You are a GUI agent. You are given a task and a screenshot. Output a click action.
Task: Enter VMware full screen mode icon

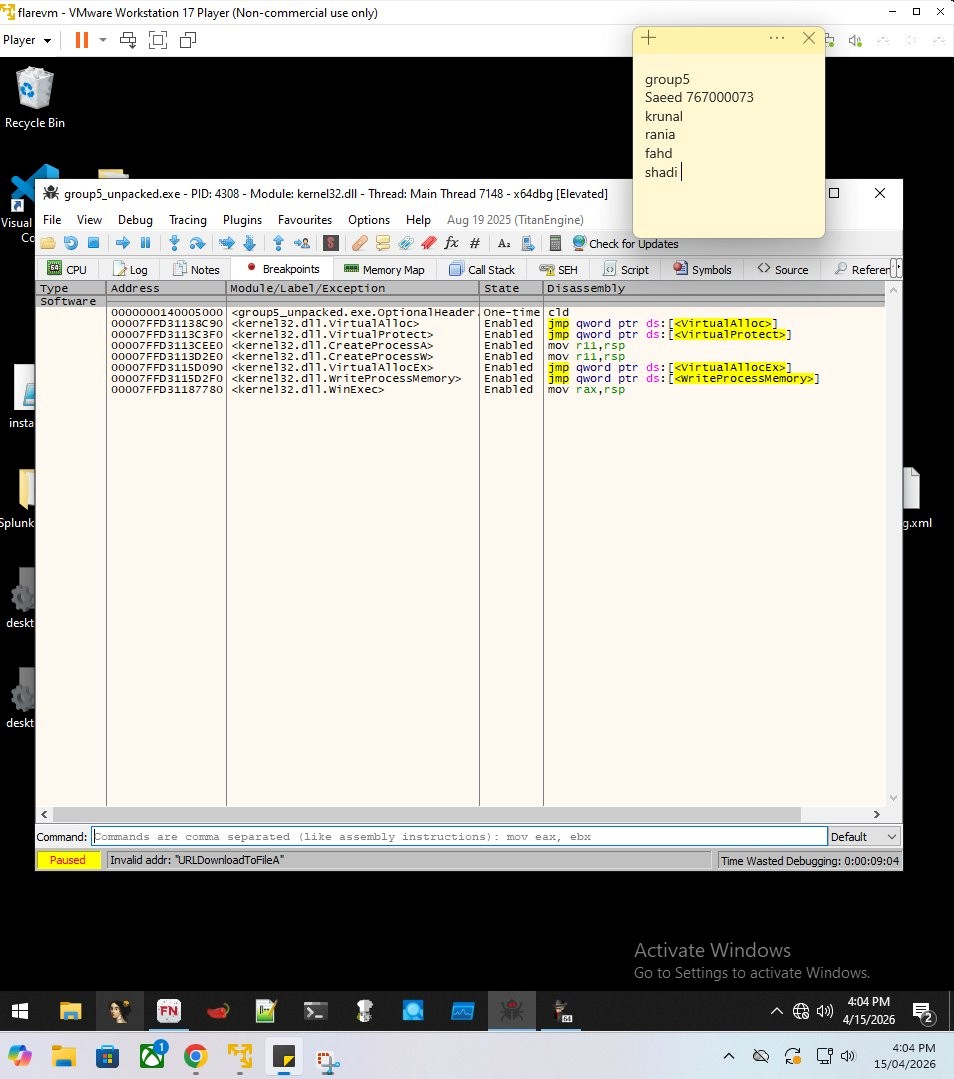pyautogui.click(x=158, y=40)
